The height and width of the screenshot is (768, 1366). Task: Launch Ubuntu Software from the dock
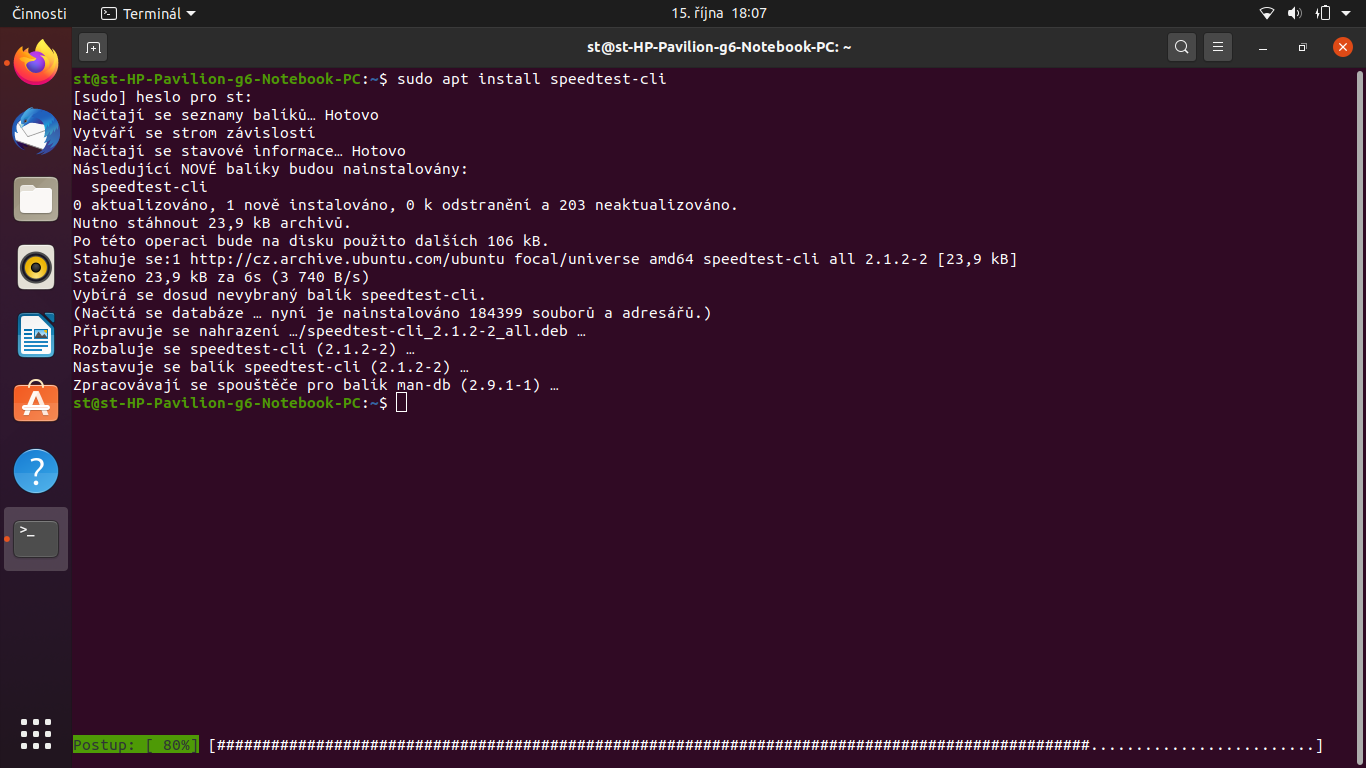pos(36,403)
